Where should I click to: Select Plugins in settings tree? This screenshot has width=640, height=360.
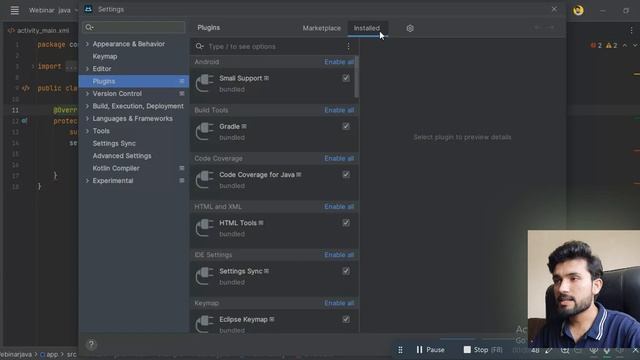[x=133, y=81]
